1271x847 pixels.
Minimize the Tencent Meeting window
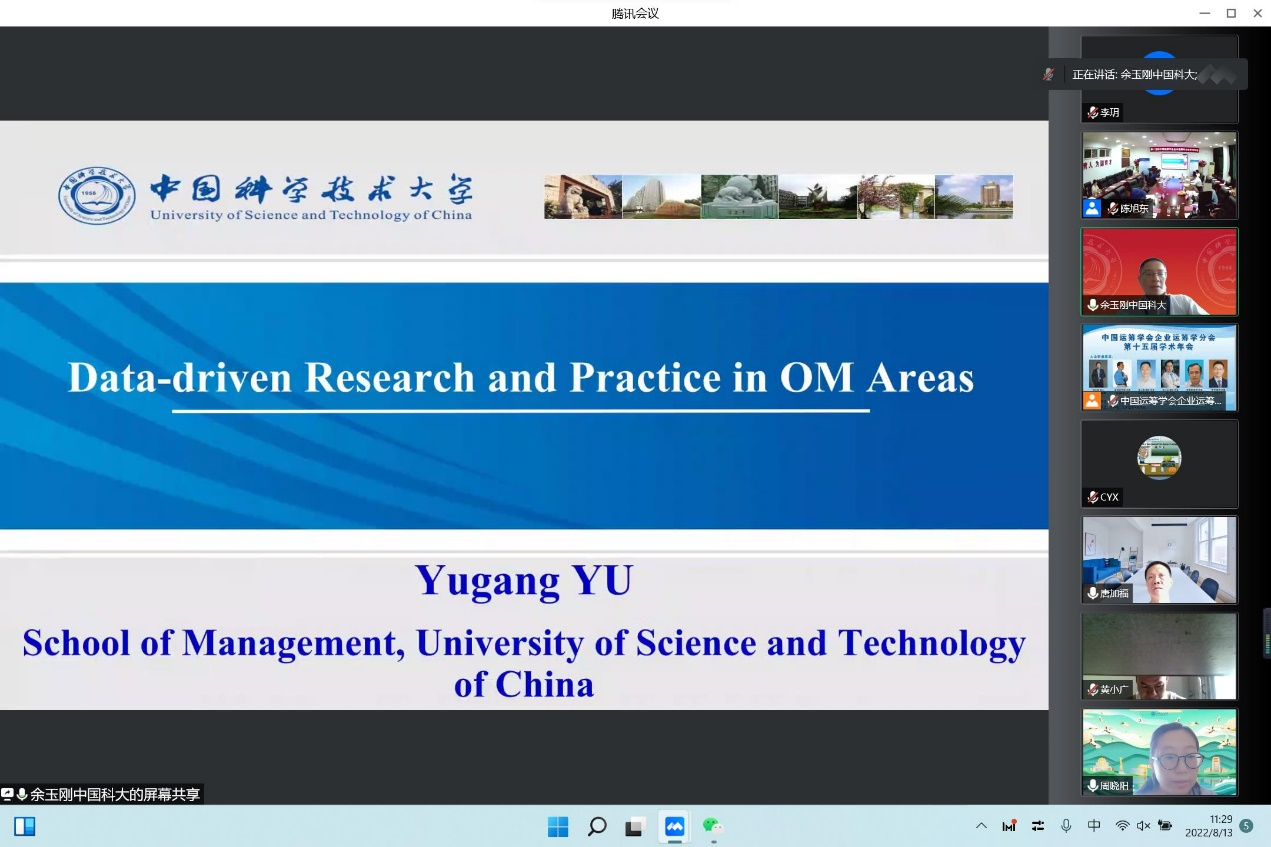click(x=1207, y=13)
